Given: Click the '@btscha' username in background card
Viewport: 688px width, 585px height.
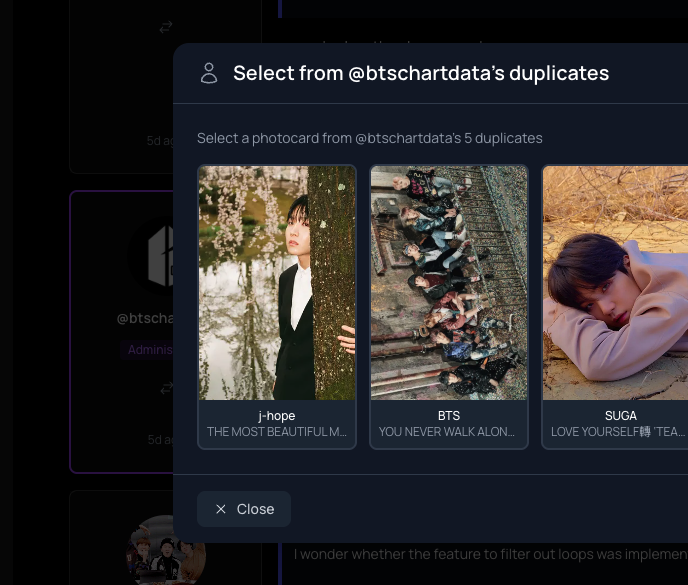Looking at the screenshot, I should (145, 318).
